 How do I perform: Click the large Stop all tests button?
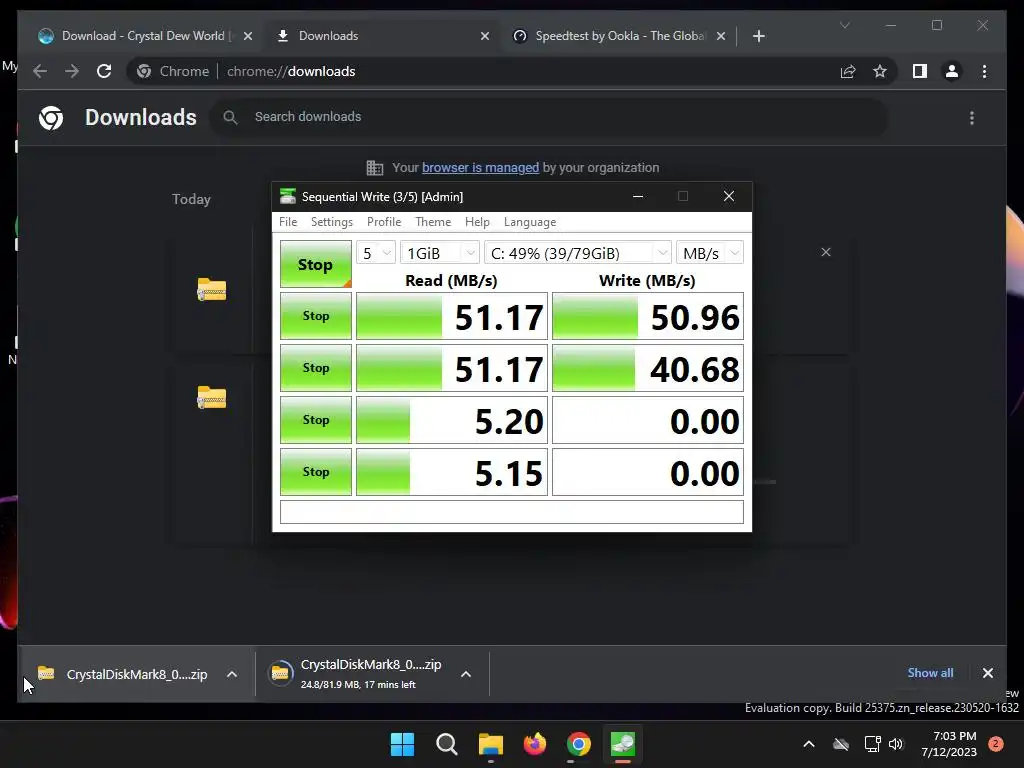(315, 264)
